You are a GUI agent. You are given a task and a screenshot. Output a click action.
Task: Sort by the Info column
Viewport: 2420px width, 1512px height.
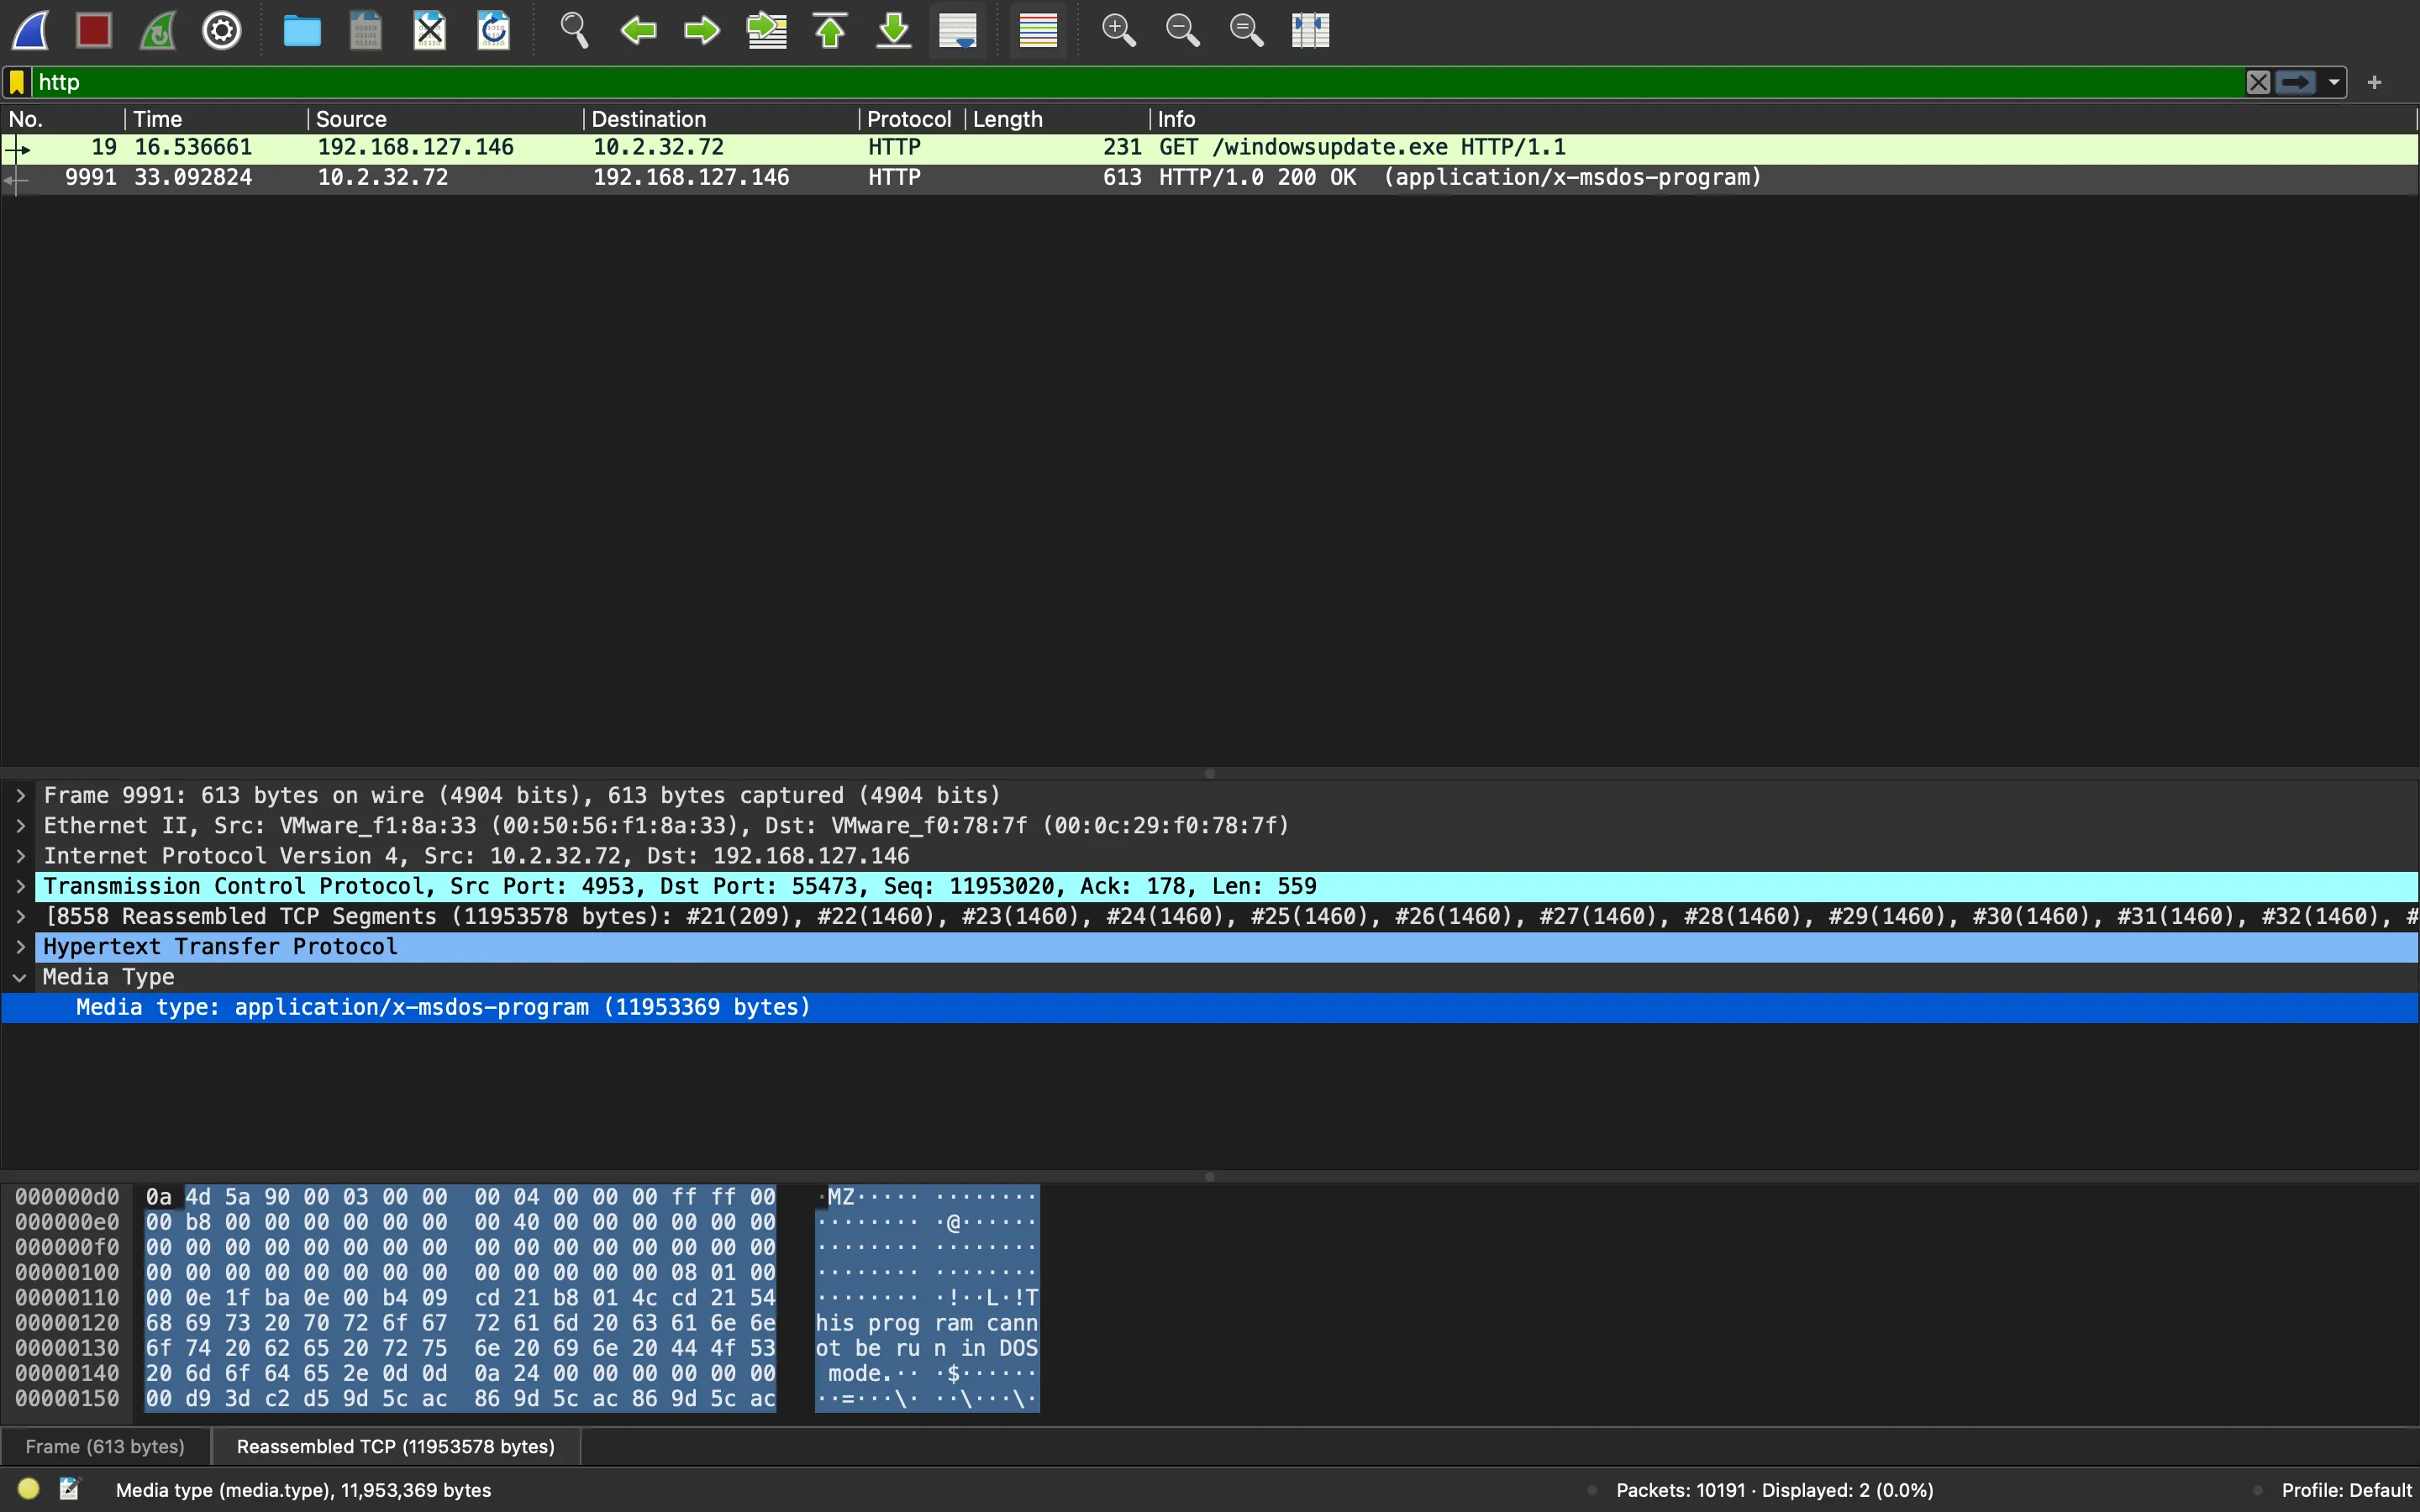point(1784,119)
